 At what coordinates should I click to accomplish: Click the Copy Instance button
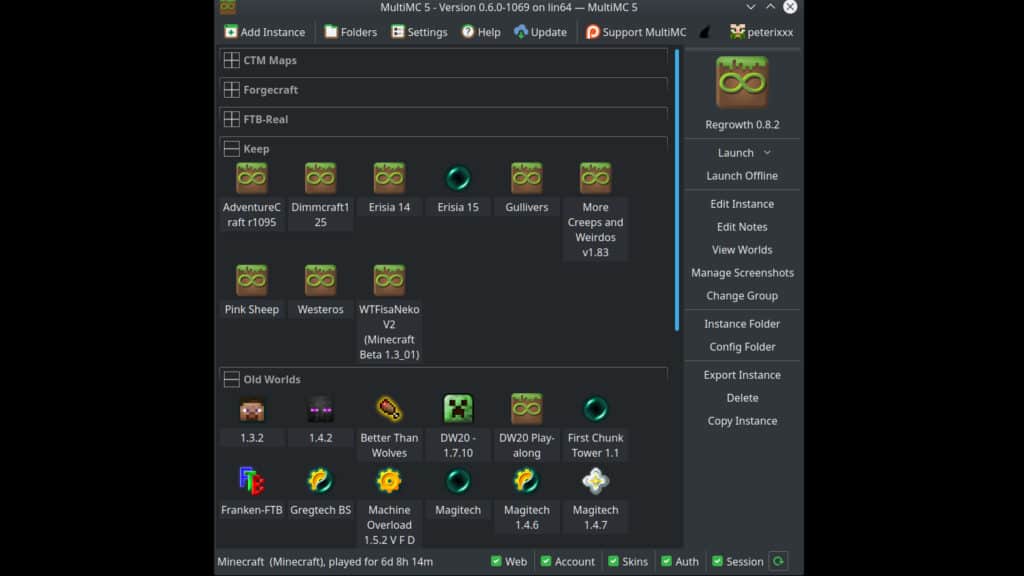coord(742,421)
